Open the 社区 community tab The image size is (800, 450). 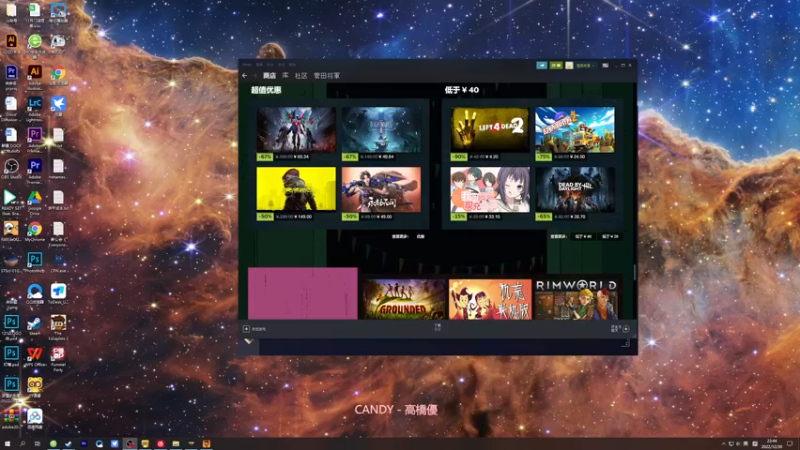301,76
